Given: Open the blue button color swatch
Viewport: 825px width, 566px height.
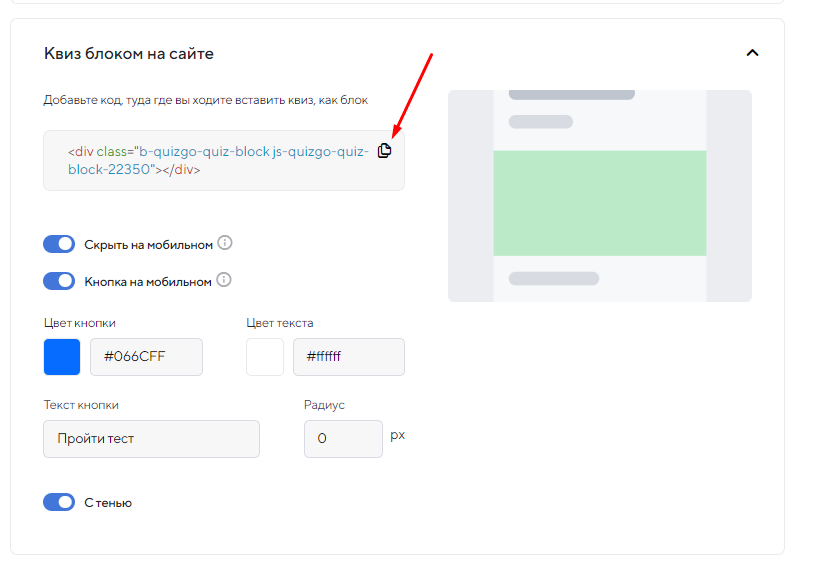Looking at the screenshot, I should pos(62,357).
